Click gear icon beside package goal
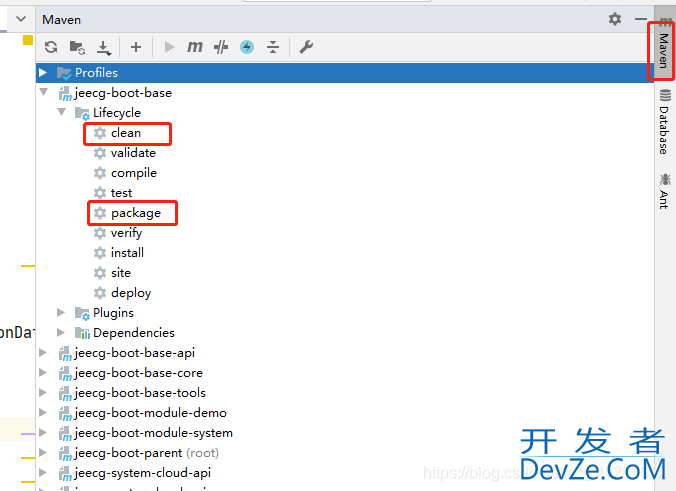The height and width of the screenshot is (491, 676). 100,213
